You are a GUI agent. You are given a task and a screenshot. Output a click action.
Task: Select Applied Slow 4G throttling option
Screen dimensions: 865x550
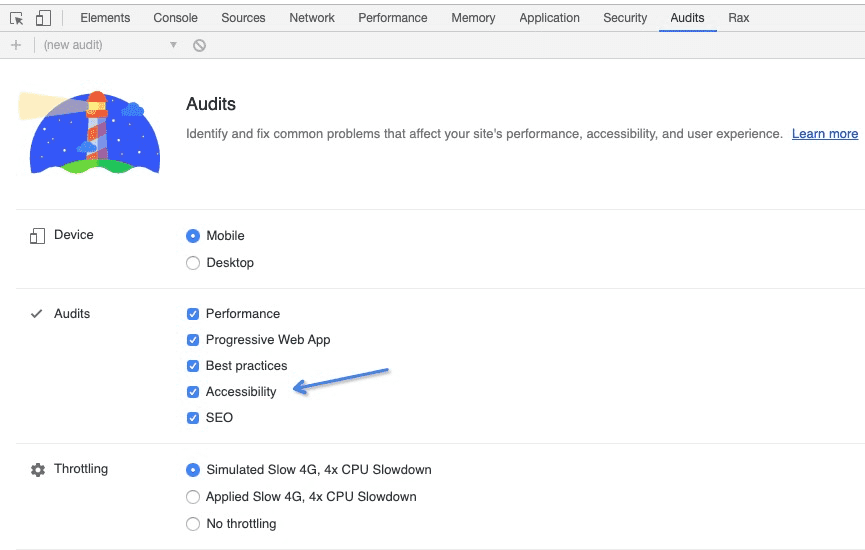(194, 497)
